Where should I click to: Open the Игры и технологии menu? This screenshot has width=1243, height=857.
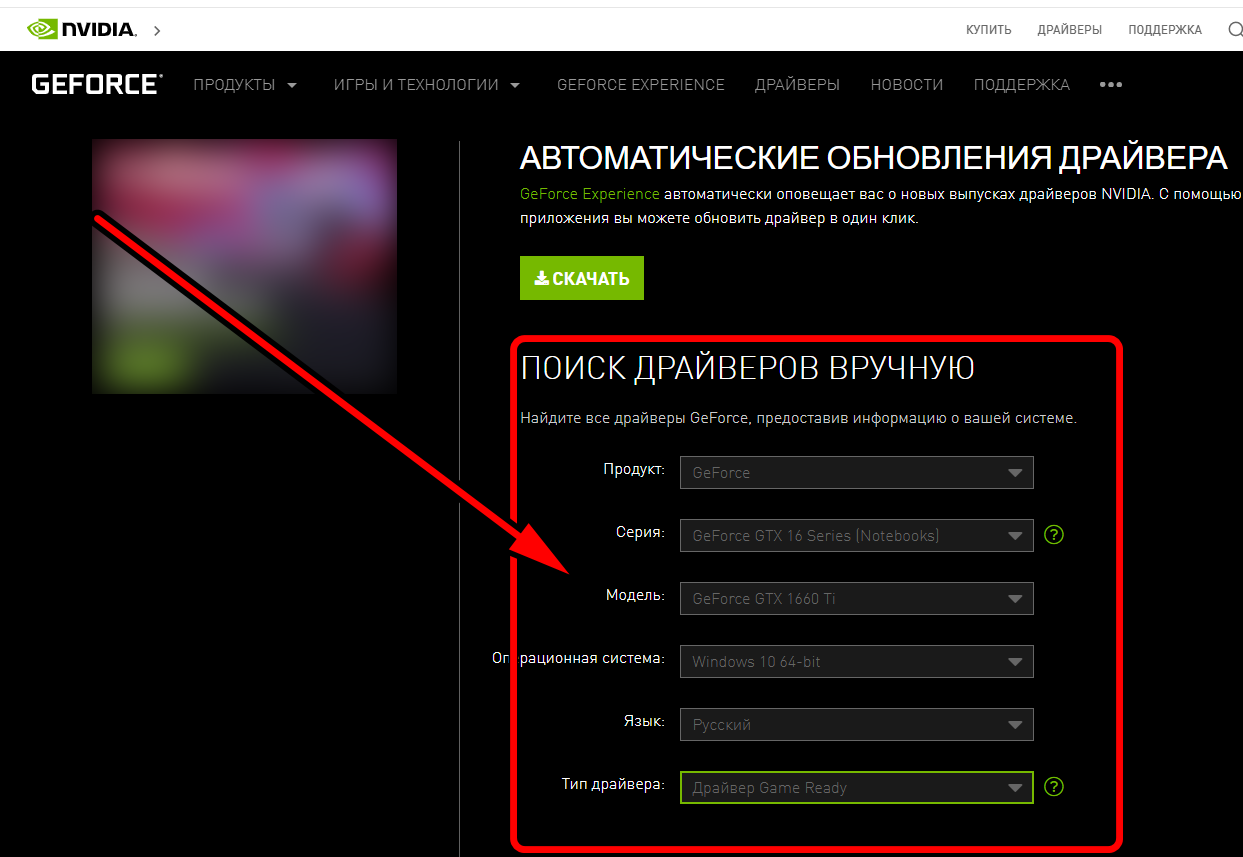[x=427, y=85]
